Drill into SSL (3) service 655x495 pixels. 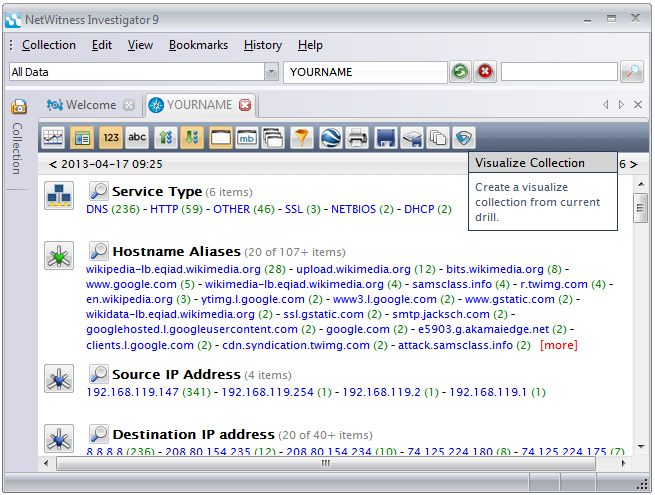coord(302,209)
